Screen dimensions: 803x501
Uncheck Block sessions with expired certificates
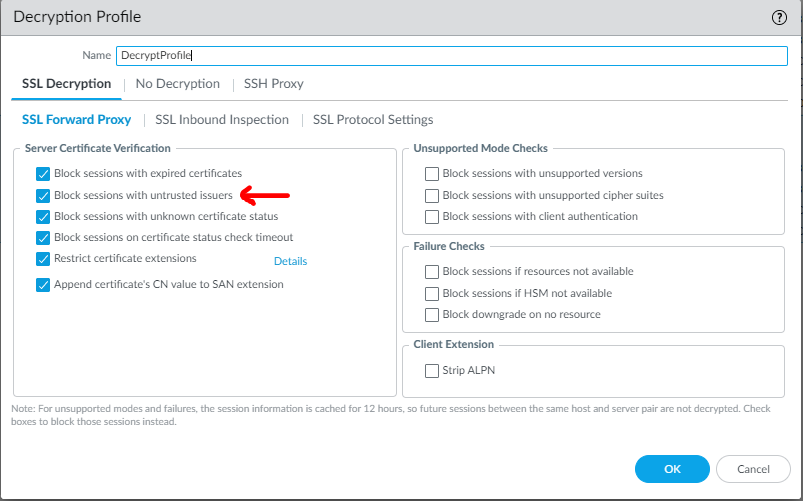(x=43, y=174)
